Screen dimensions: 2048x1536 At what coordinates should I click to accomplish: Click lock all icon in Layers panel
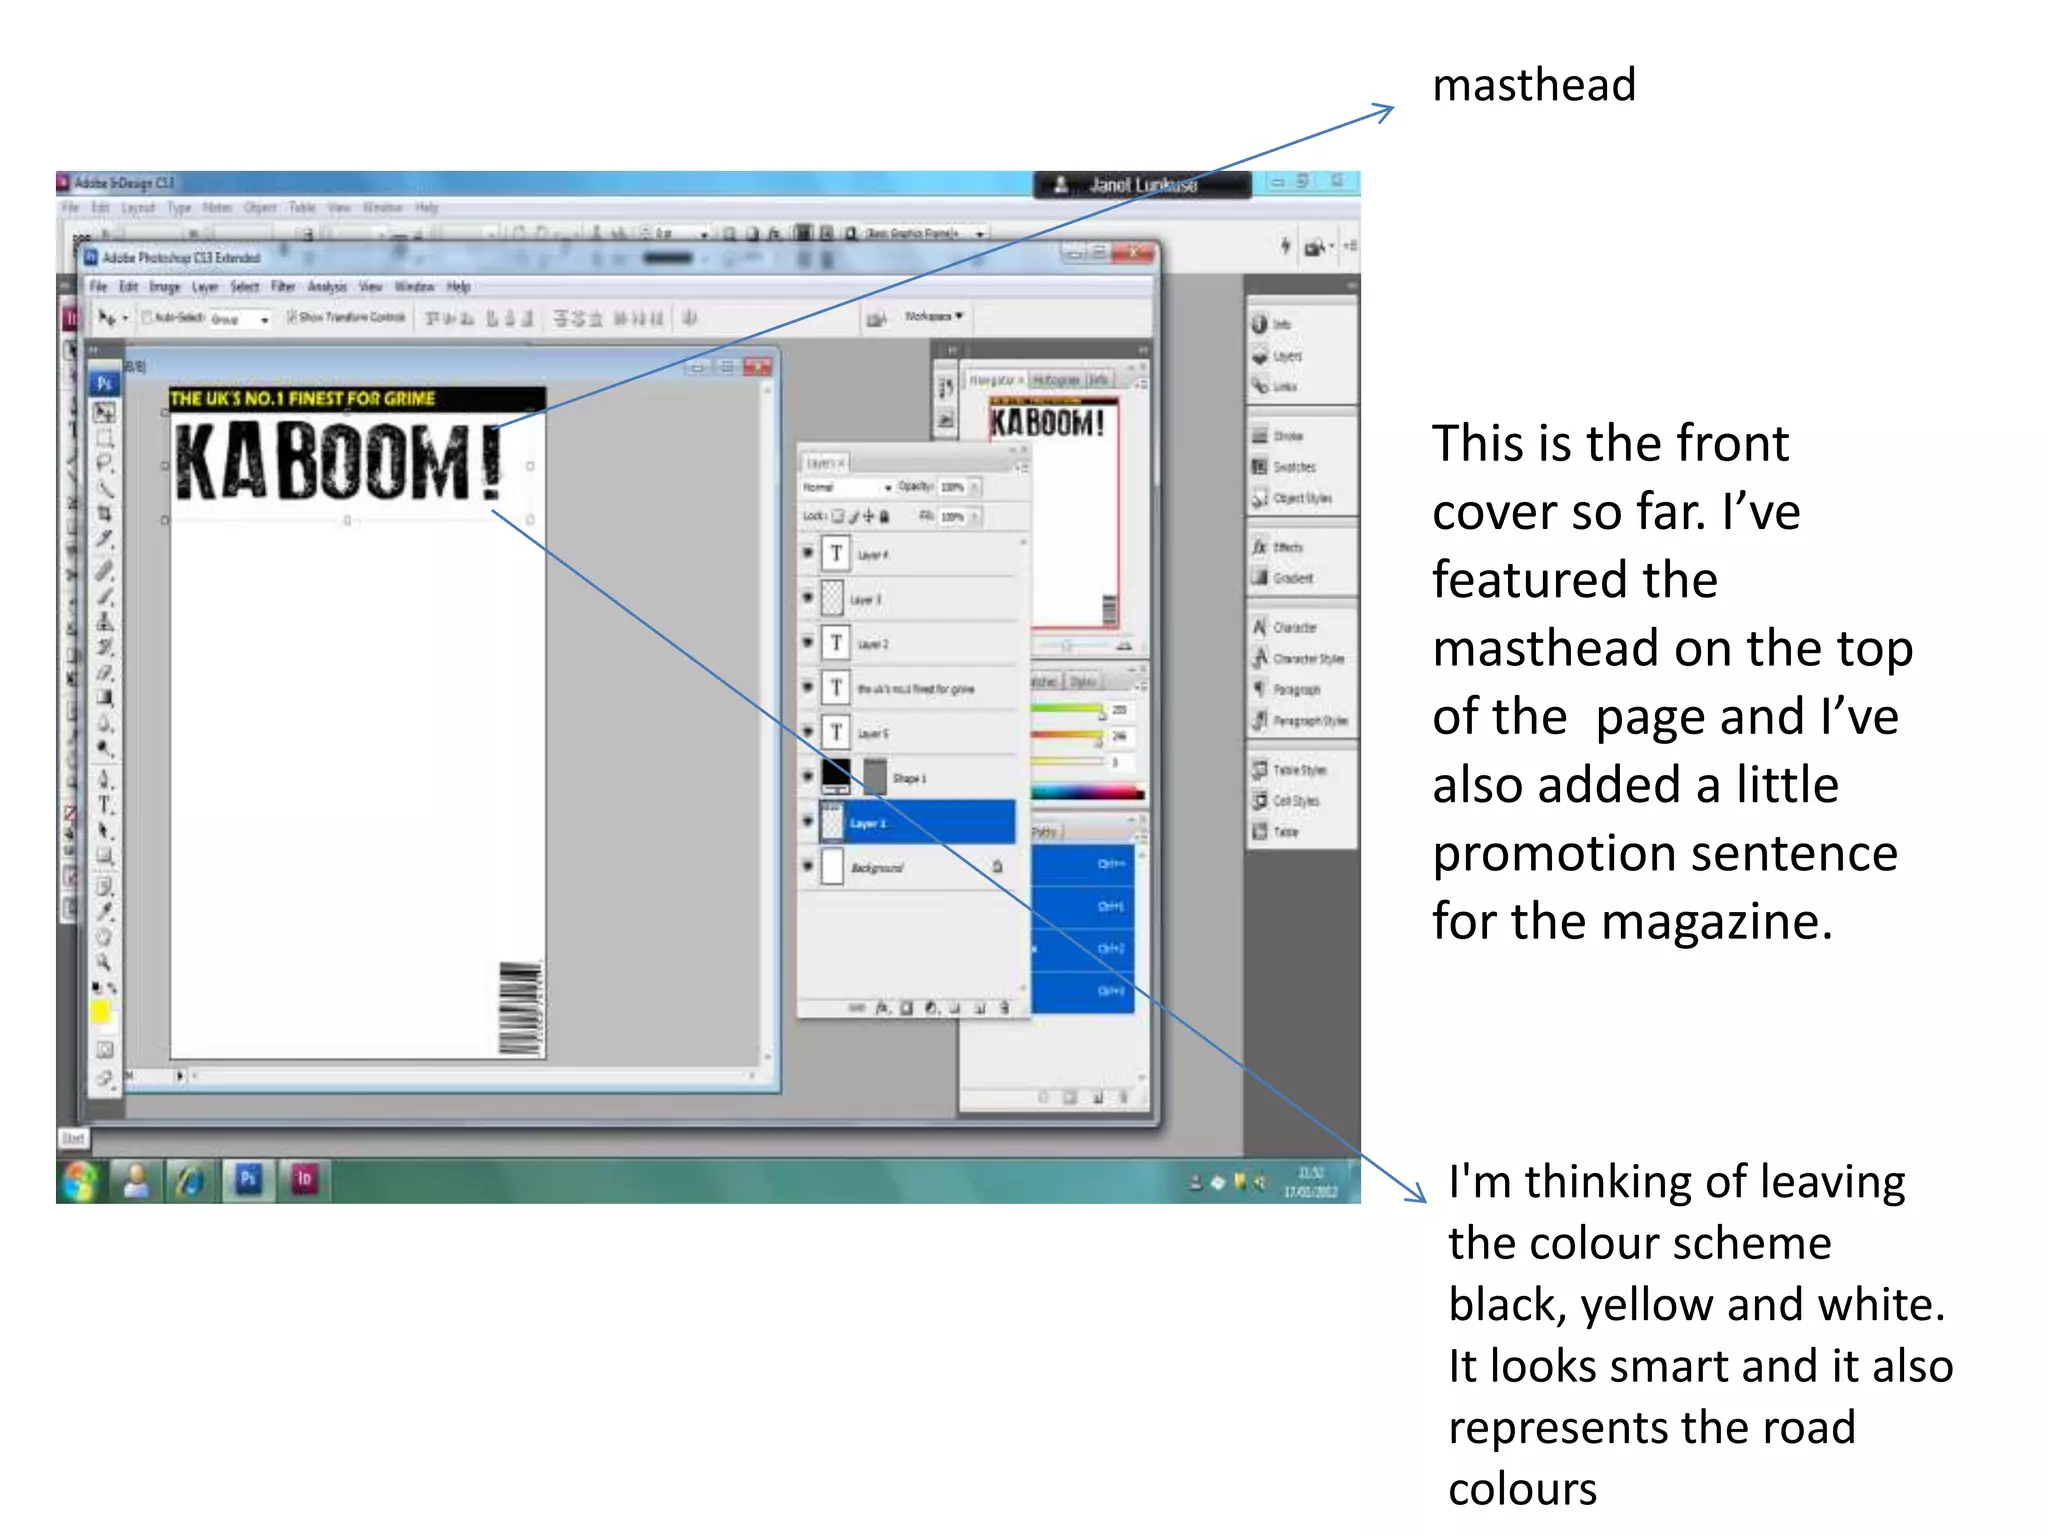[884, 516]
